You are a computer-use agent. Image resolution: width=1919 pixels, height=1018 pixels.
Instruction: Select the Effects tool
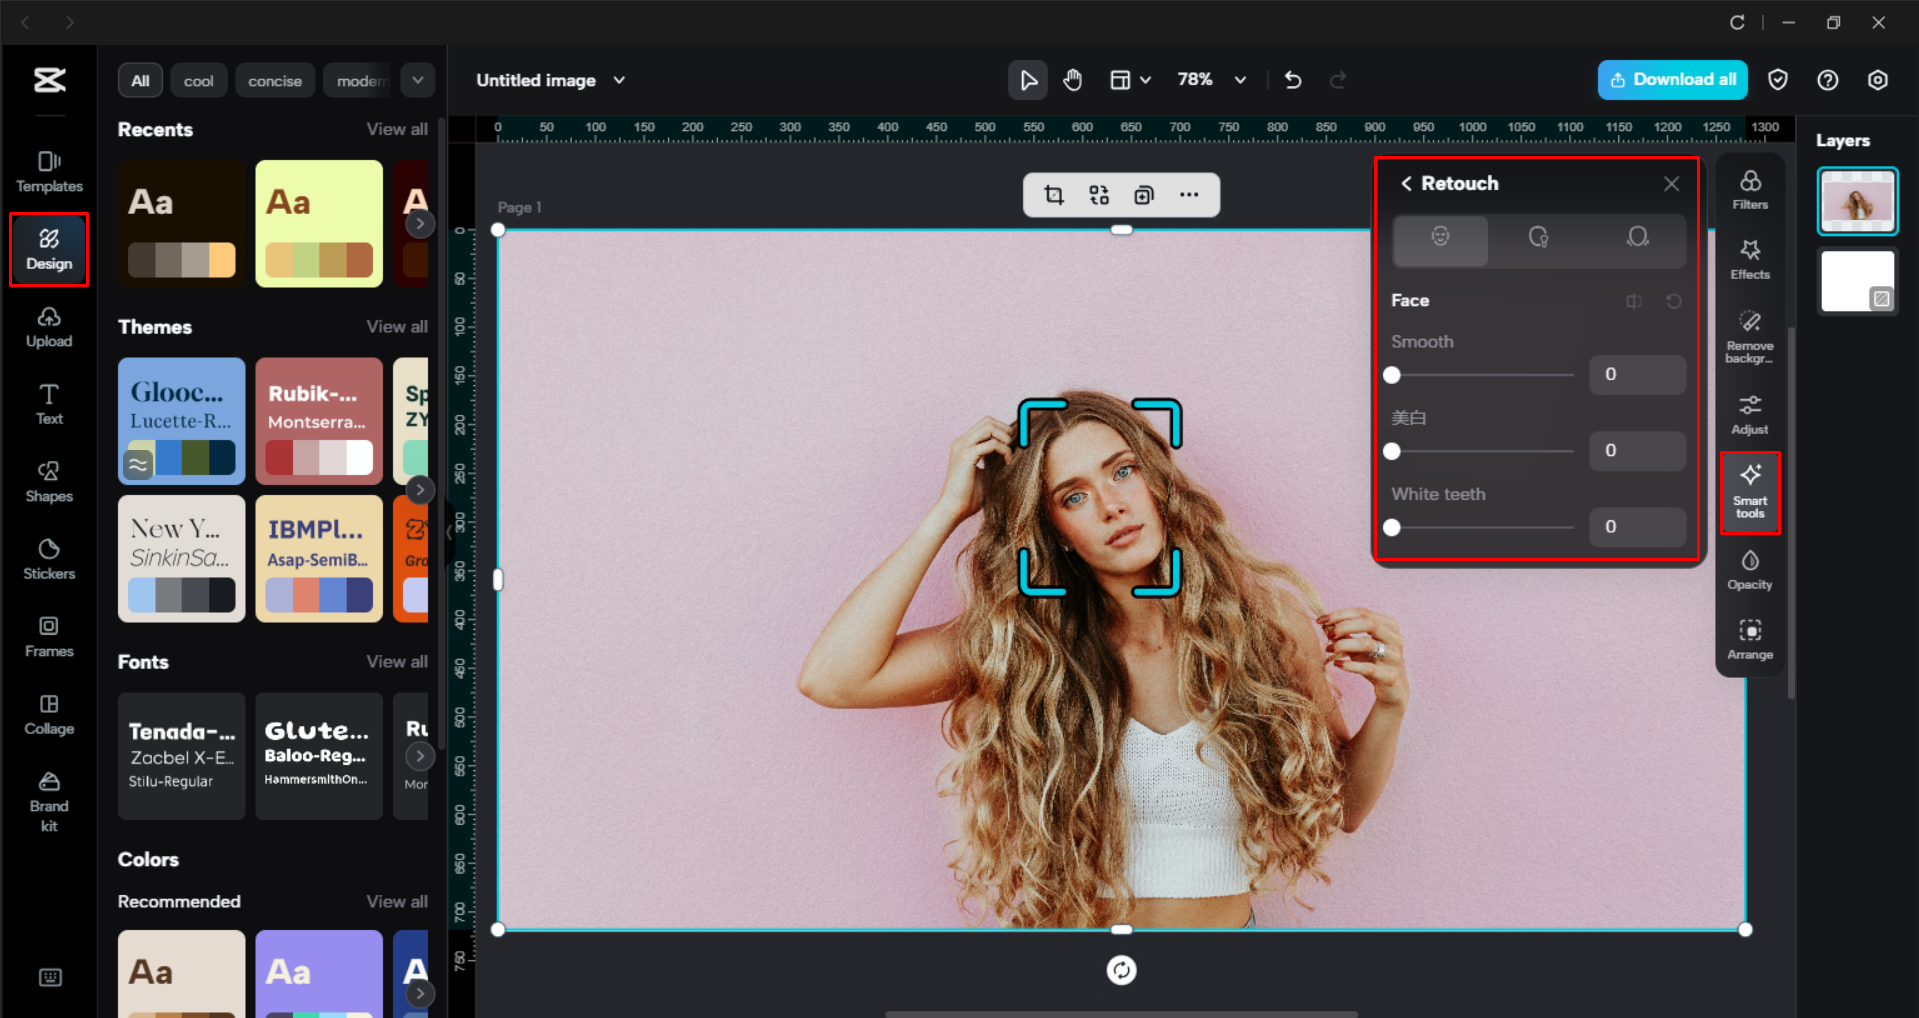pyautogui.click(x=1749, y=259)
